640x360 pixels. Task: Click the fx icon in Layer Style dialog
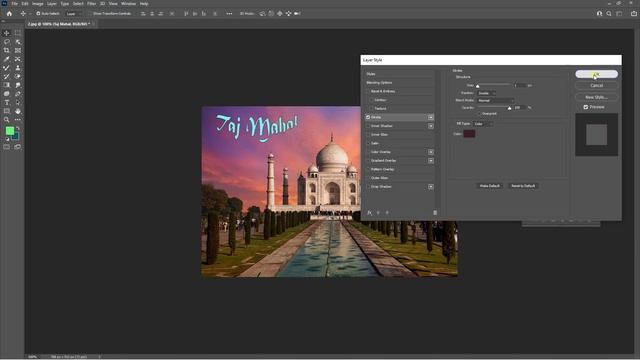[369, 213]
